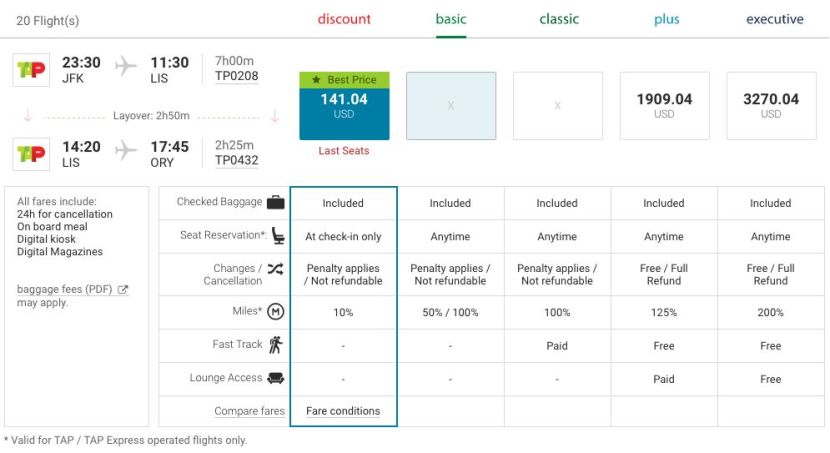Click flight number TP0432
The width and height of the screenshot is (830, 453).
click(237, 160)
